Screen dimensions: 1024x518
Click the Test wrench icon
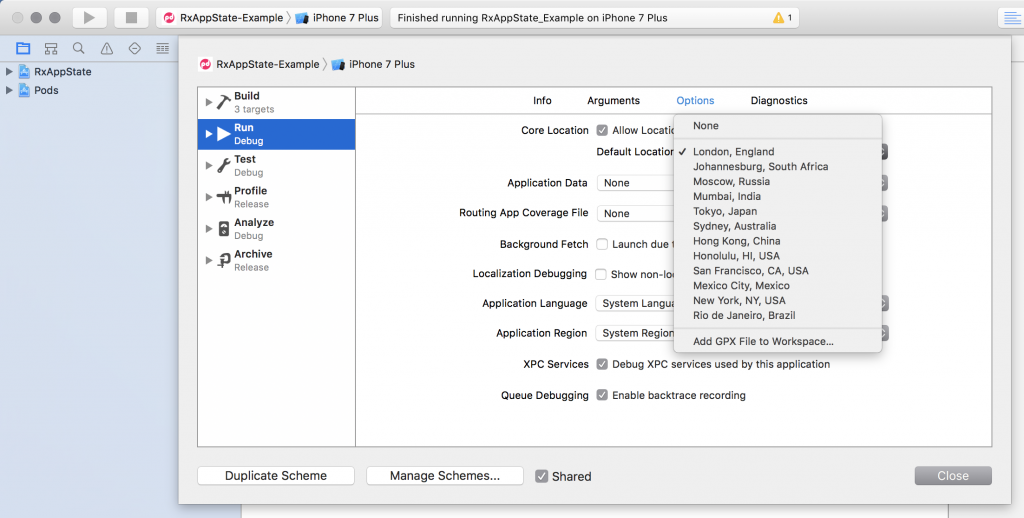(x=224, y=165)
